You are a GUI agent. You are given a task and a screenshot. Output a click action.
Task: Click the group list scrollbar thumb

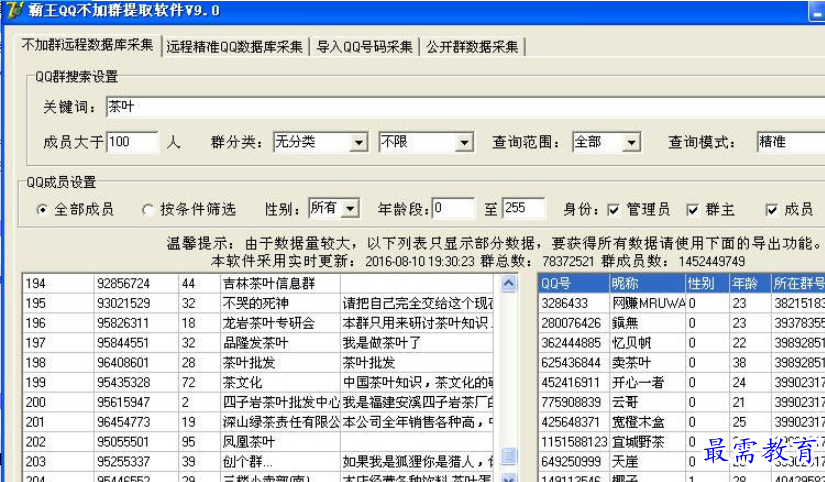coord(508,456)
